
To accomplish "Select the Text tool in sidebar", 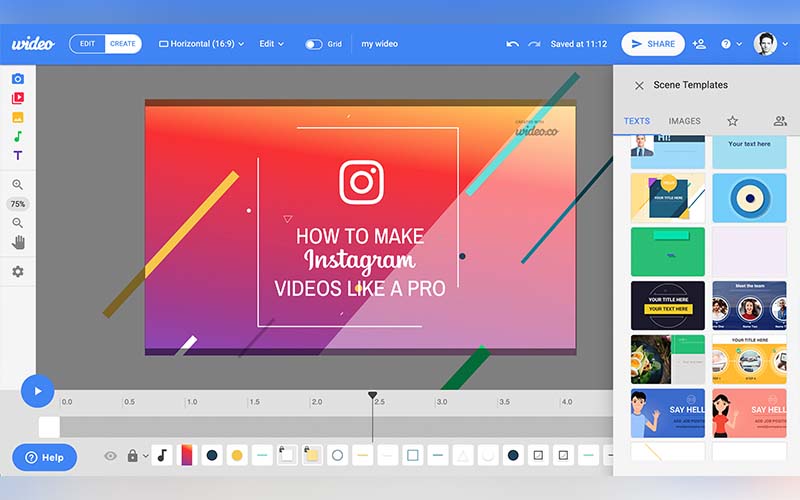I will coord(18,155).
